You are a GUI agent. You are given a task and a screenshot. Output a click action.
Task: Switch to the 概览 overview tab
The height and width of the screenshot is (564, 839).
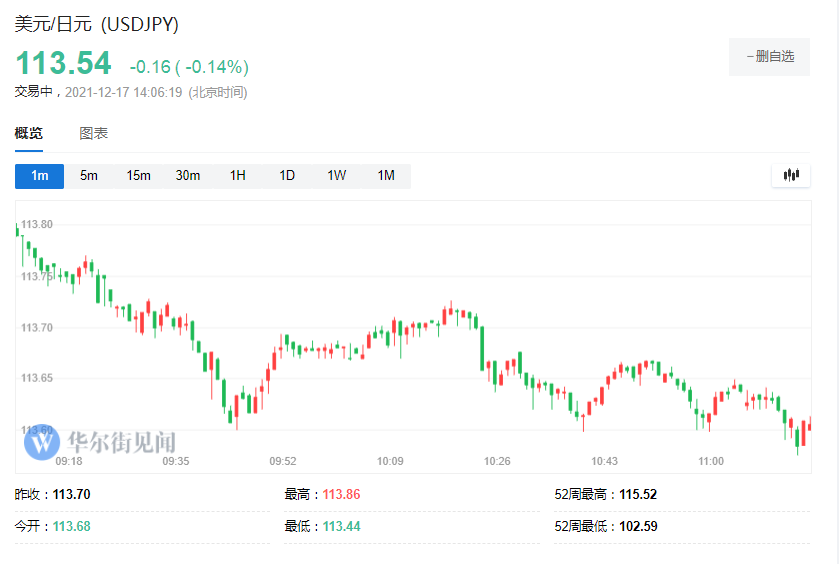[29, 134]
